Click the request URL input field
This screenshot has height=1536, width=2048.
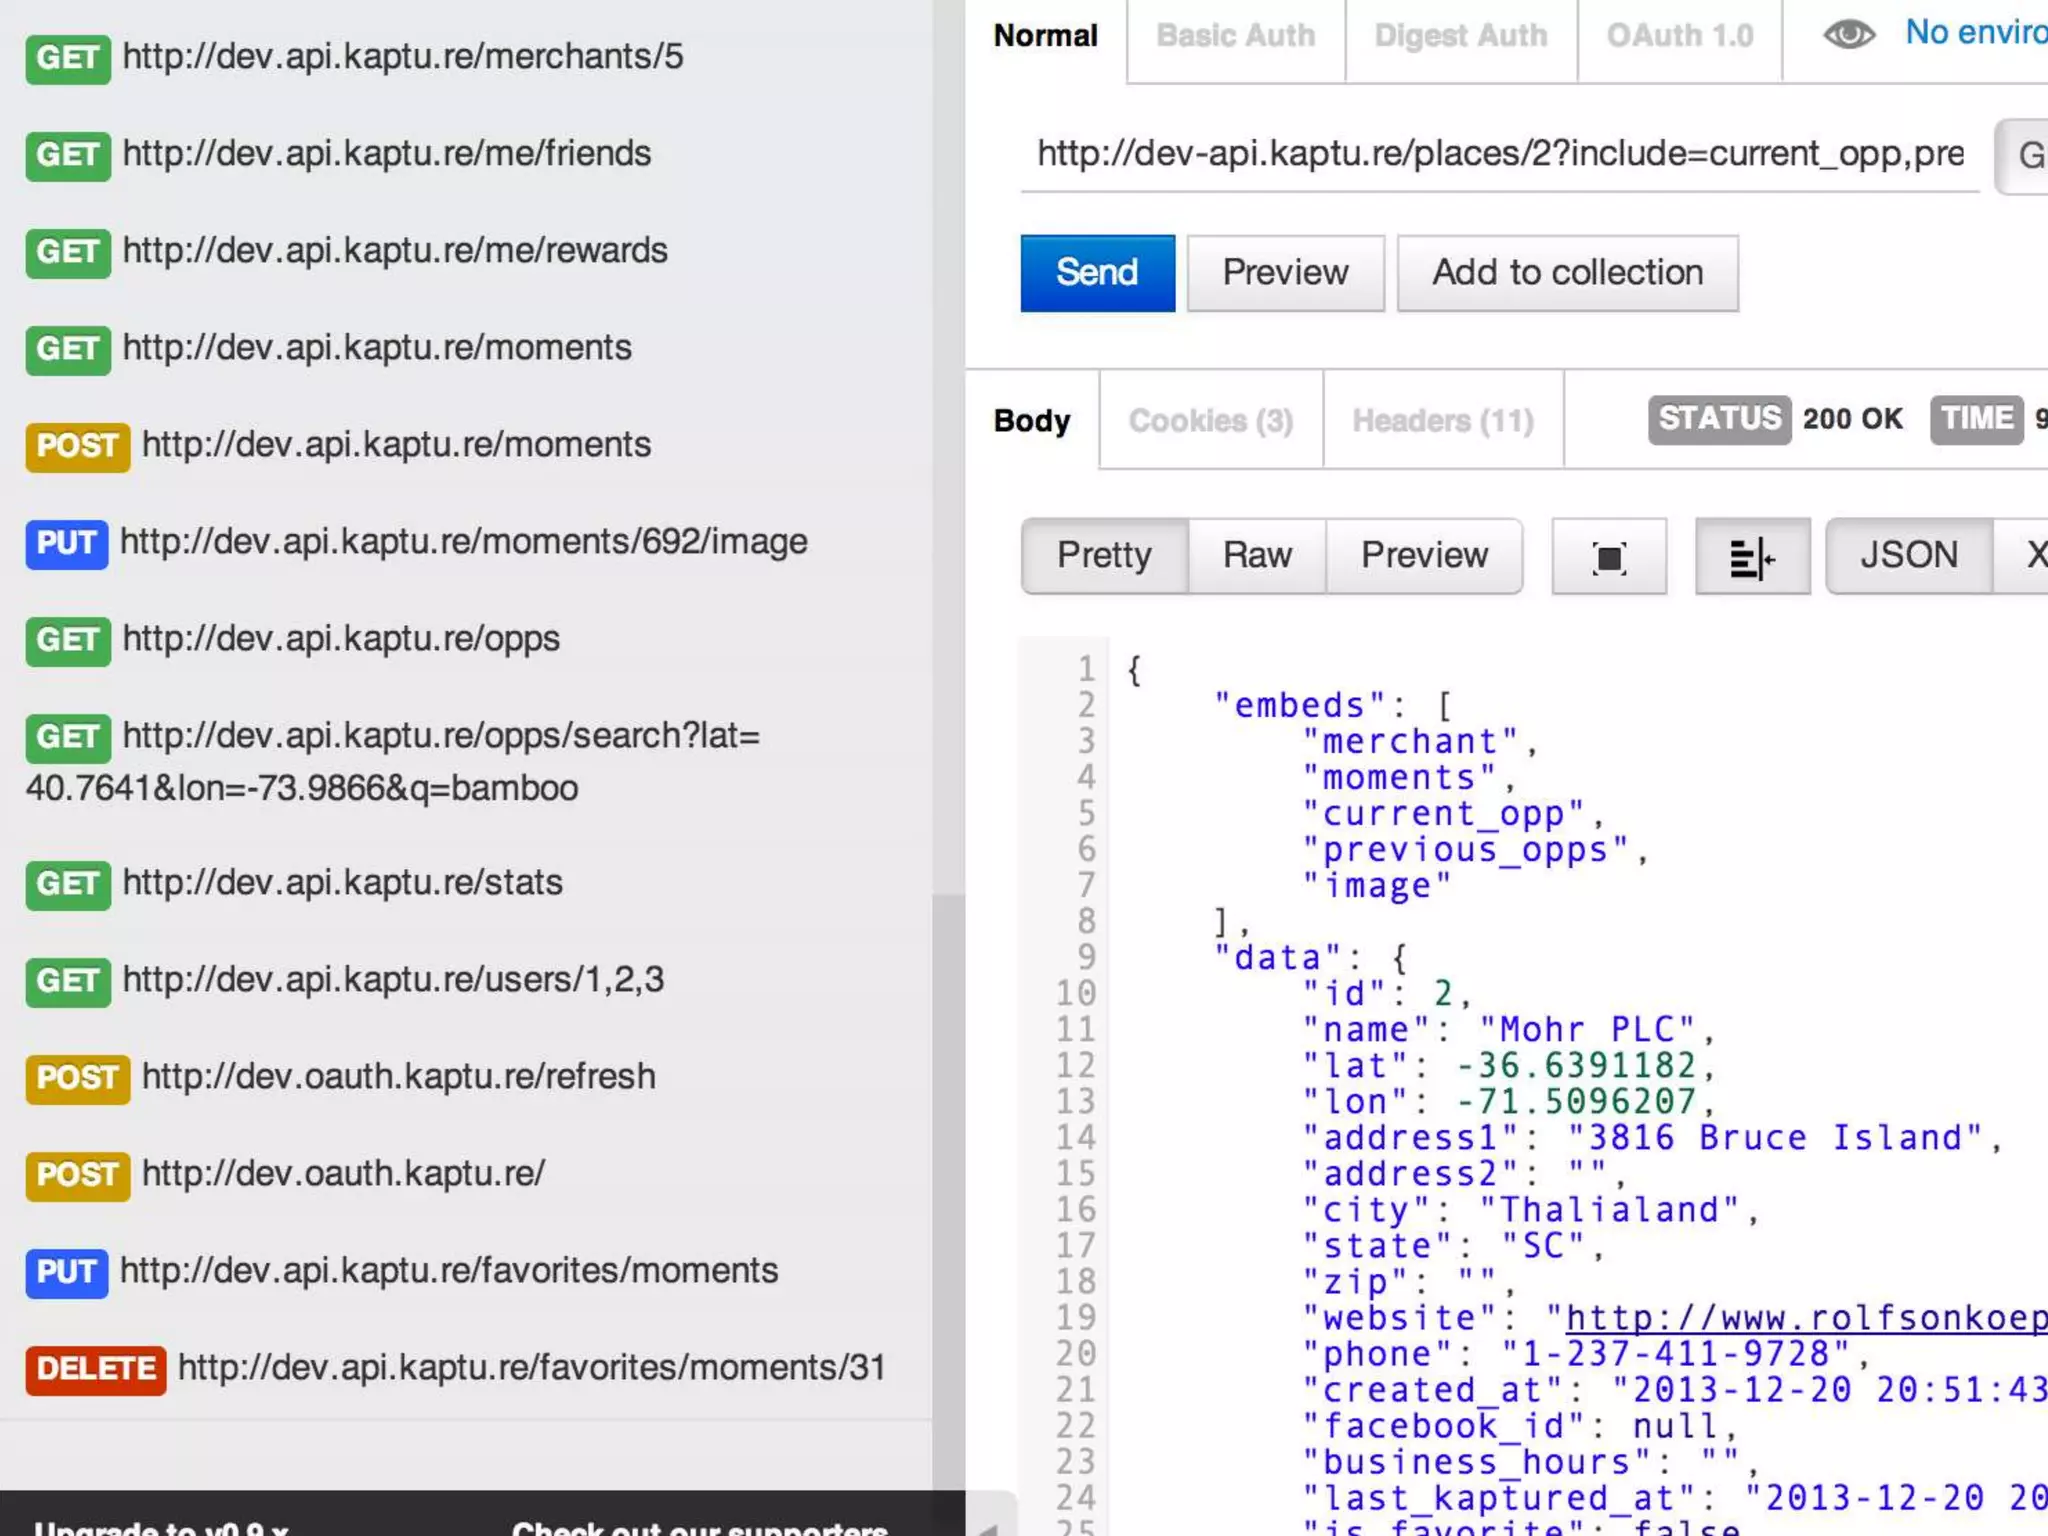tap(1498, 154)
